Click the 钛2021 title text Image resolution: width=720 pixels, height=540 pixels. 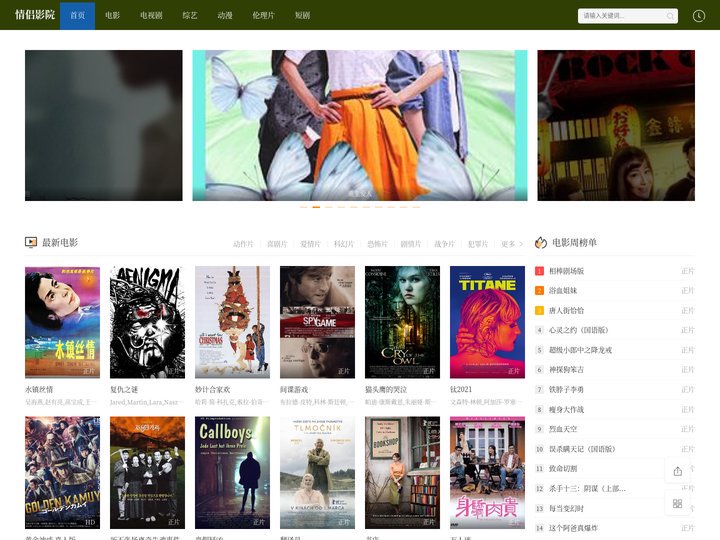coord(461,389)
